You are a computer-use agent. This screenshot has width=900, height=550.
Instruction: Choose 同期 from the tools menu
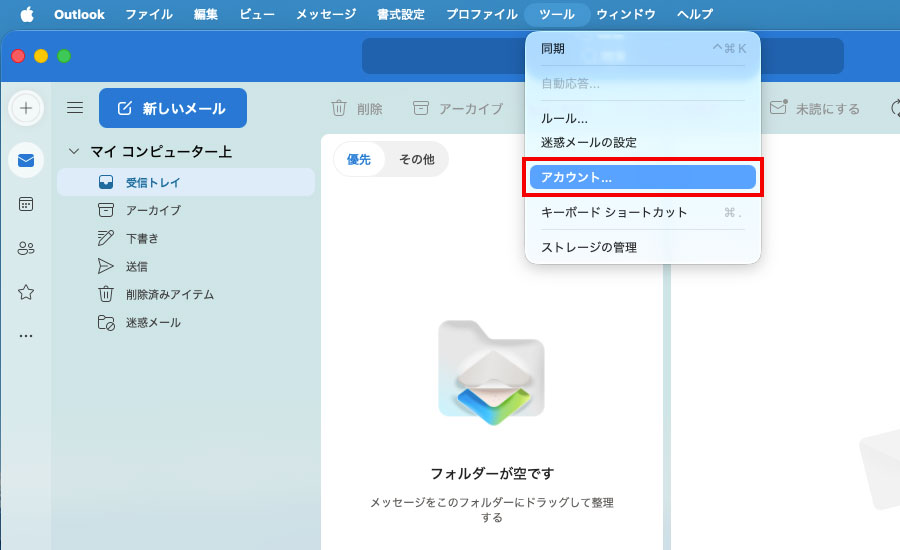643,49
